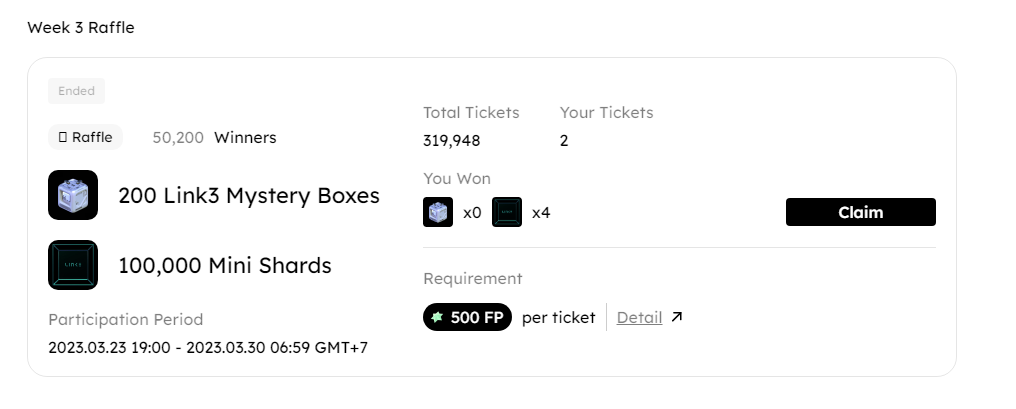Click the arrow icon next to Detail
Image resolution: width=1016 pixels, height=409 pixels.
click(x=677, y=318)
